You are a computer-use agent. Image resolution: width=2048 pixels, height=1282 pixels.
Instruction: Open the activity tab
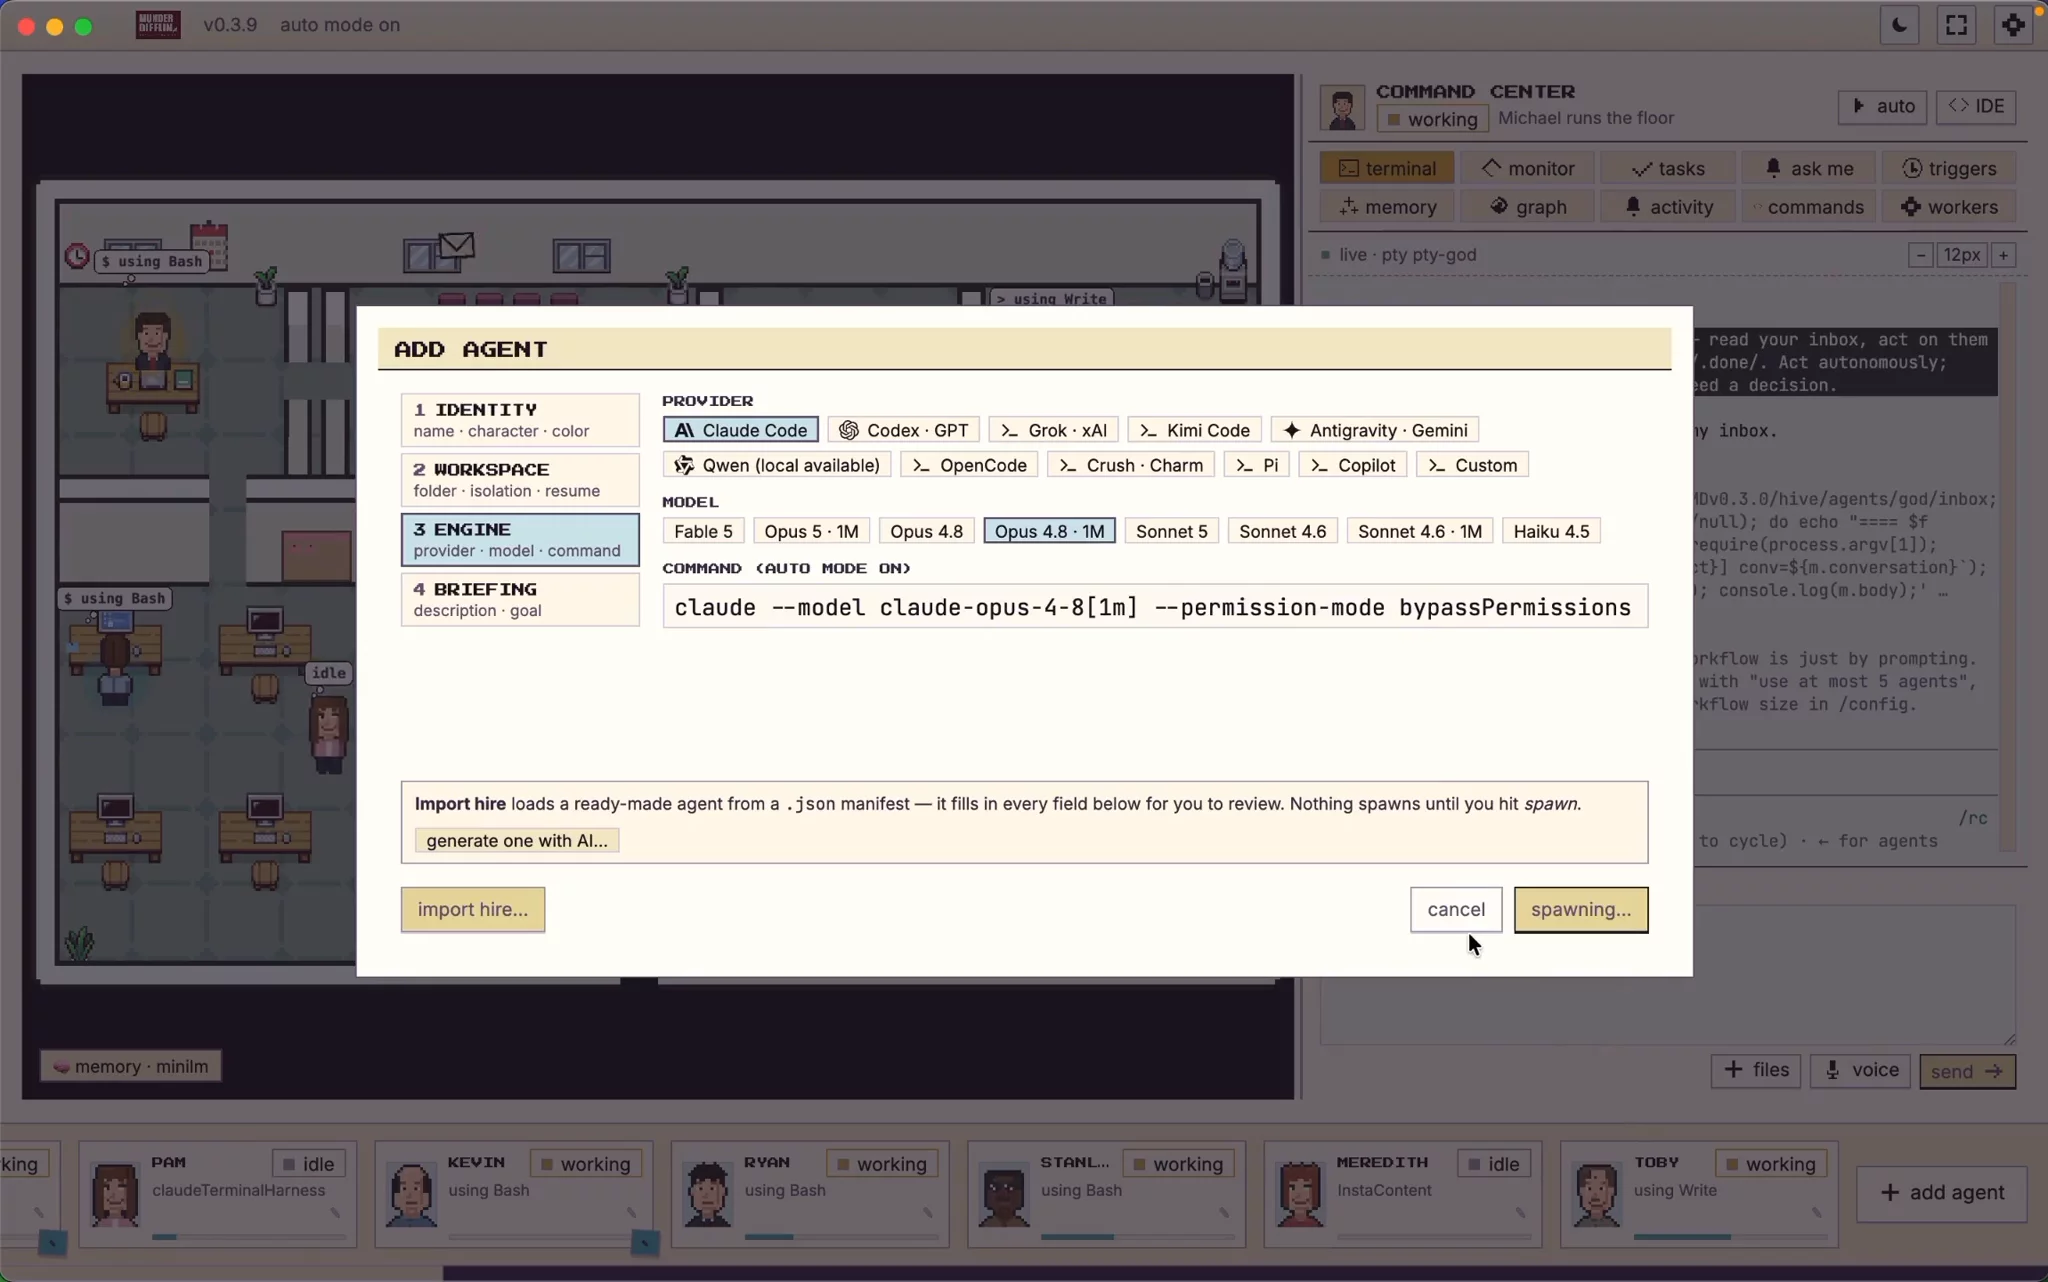click(x=1667, y=207)
